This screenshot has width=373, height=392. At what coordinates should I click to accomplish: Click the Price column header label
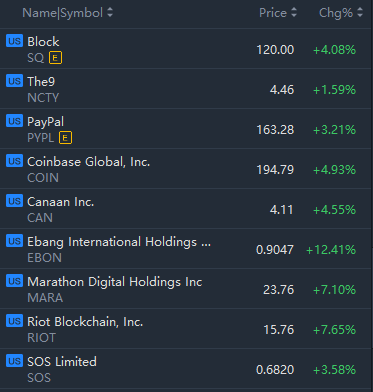click(273, 13)
